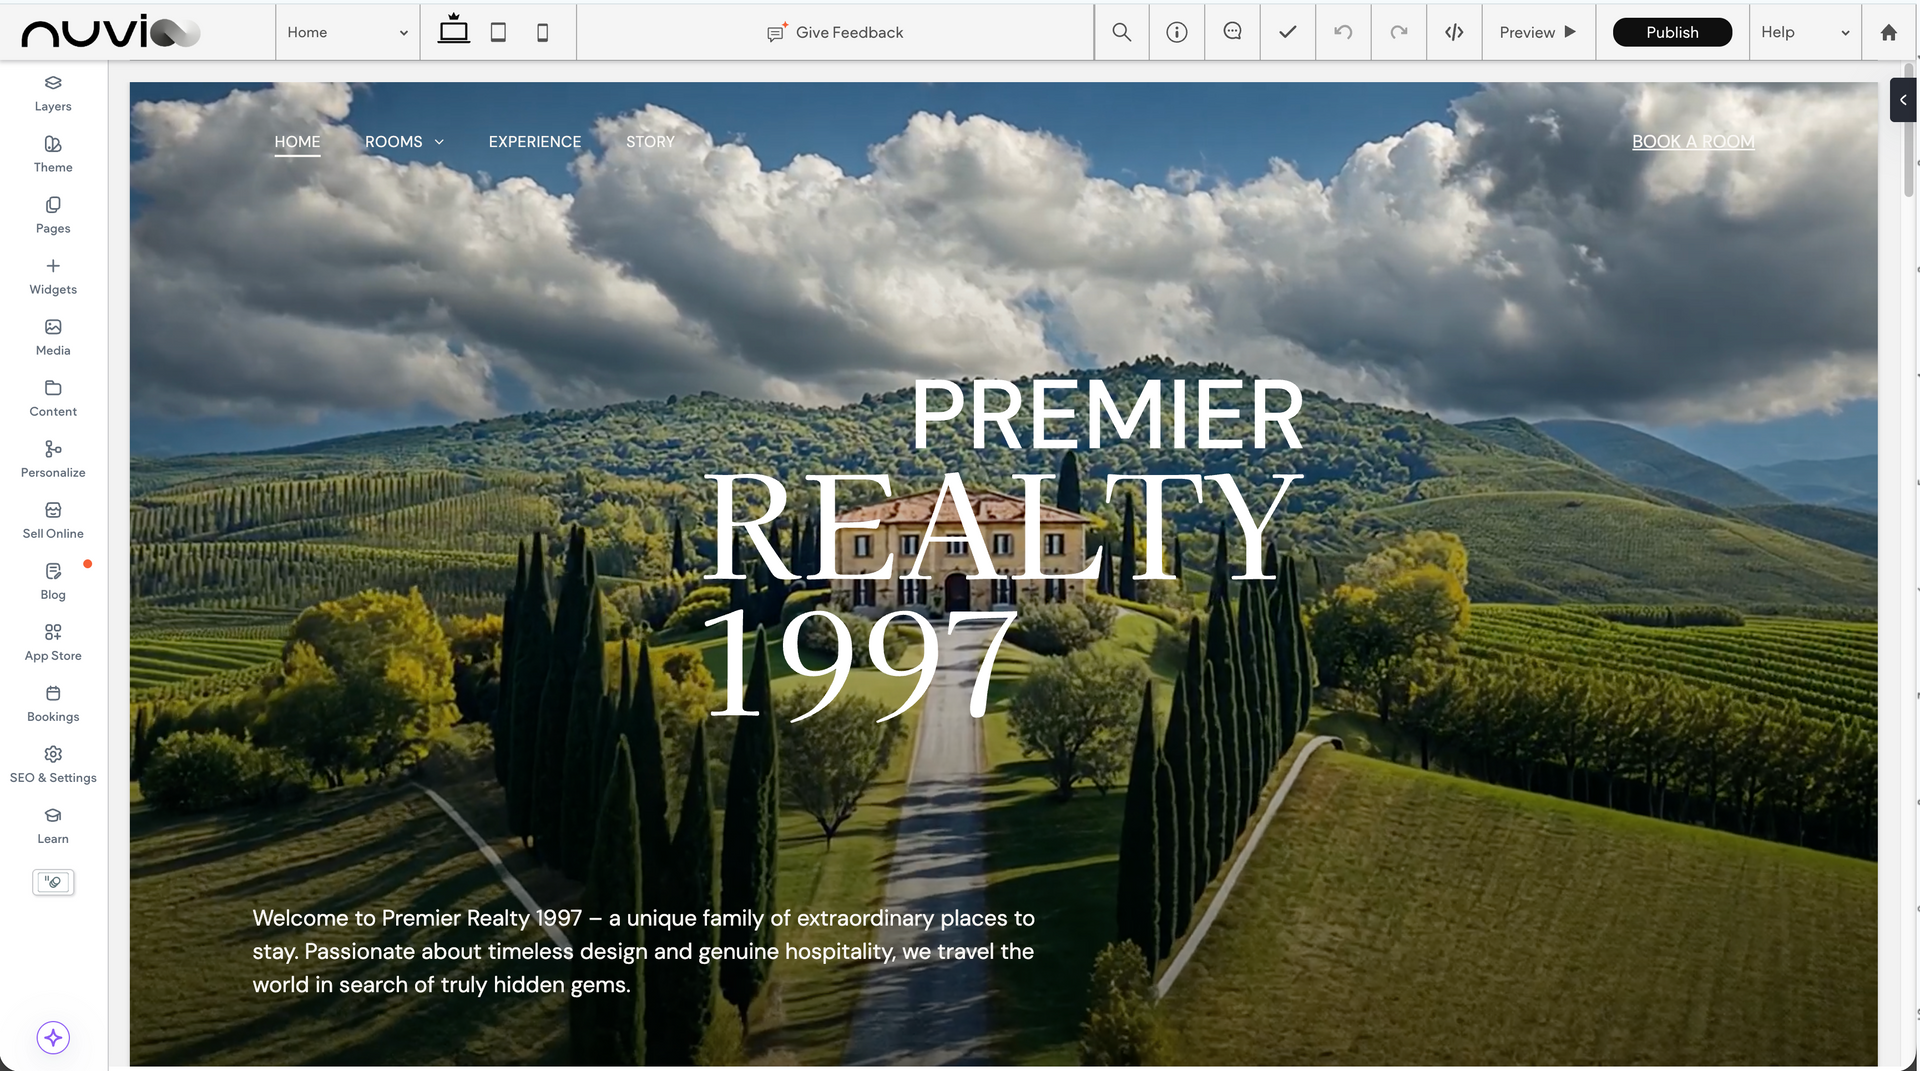Open the Theme settings
Image resolution: width=1920 pixels, height=1071 pixels.
[52, 154]
